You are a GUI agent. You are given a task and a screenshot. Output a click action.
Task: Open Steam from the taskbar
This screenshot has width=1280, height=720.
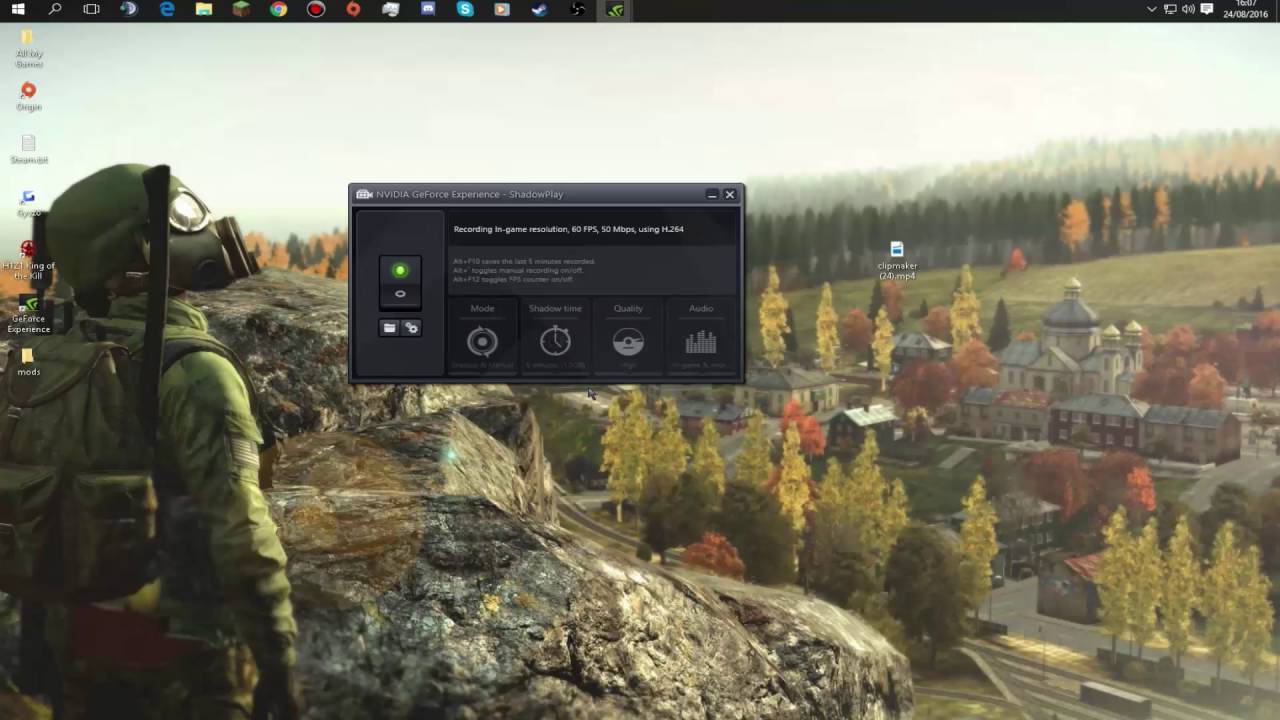[x=540, y=10]
